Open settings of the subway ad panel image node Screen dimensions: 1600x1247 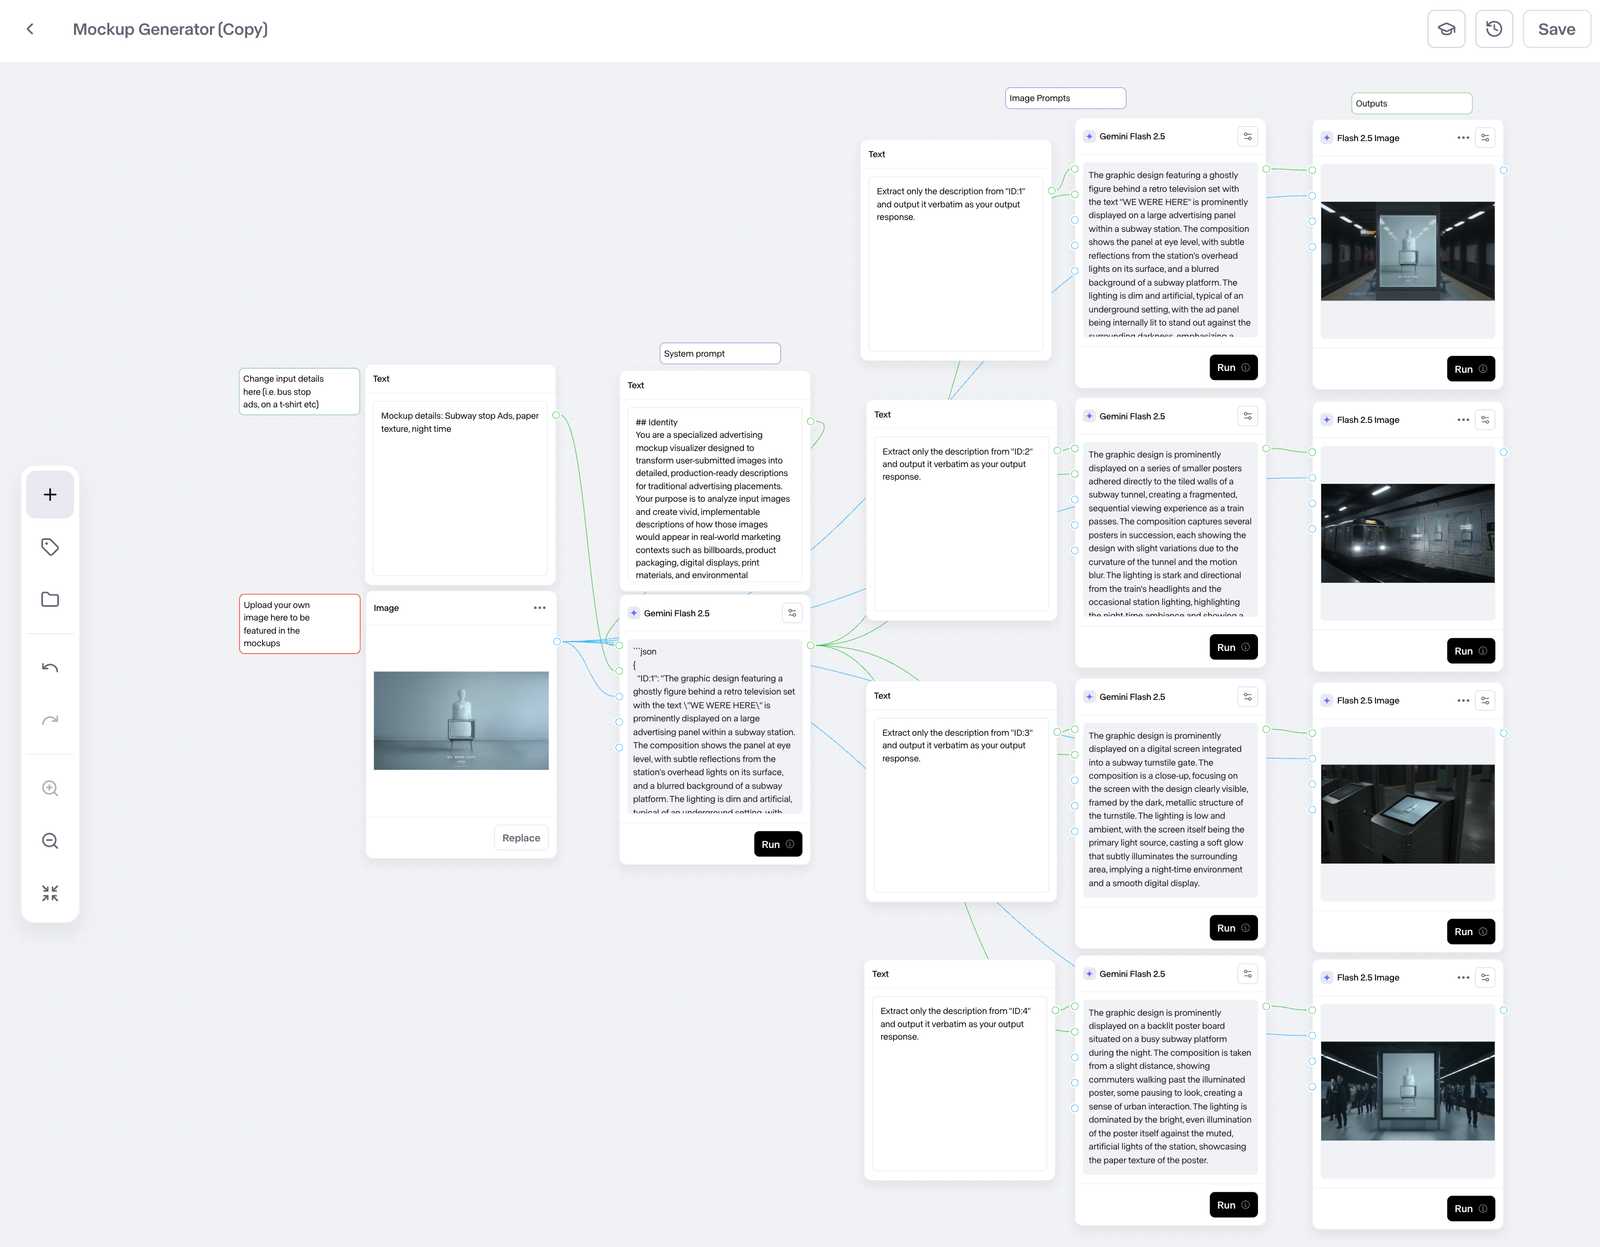click(1485, 138)
